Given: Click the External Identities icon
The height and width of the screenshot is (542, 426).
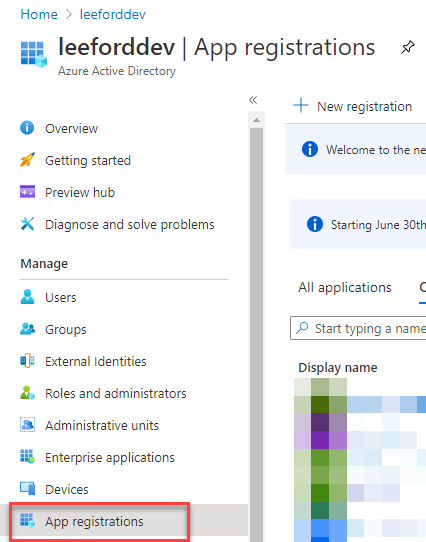Looking at the screenshot, I should point(27,361).
